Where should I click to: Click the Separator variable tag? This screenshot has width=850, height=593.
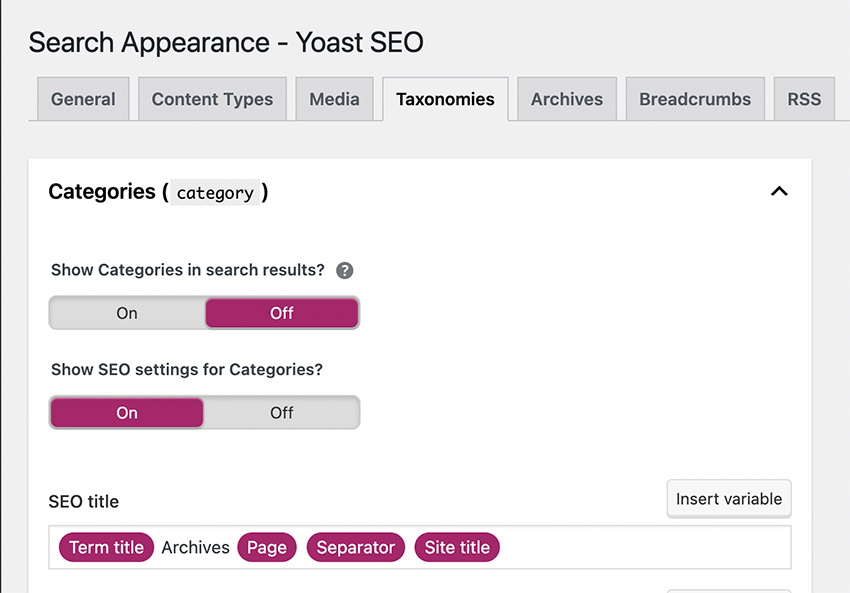click(356, 547)
